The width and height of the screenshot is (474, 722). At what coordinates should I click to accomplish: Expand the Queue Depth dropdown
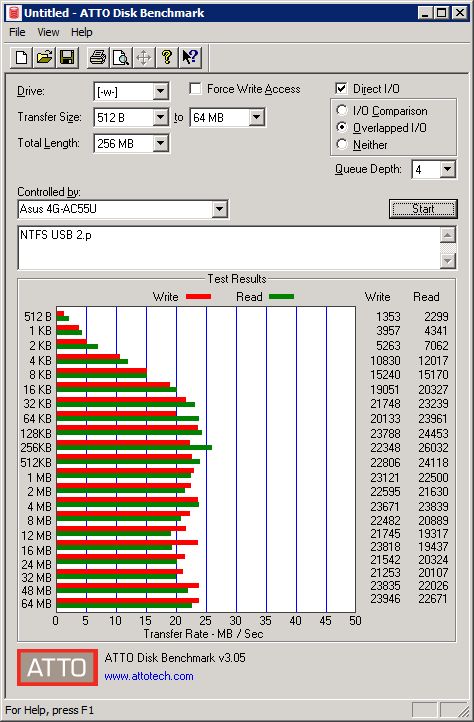click(x=447, y=169)
